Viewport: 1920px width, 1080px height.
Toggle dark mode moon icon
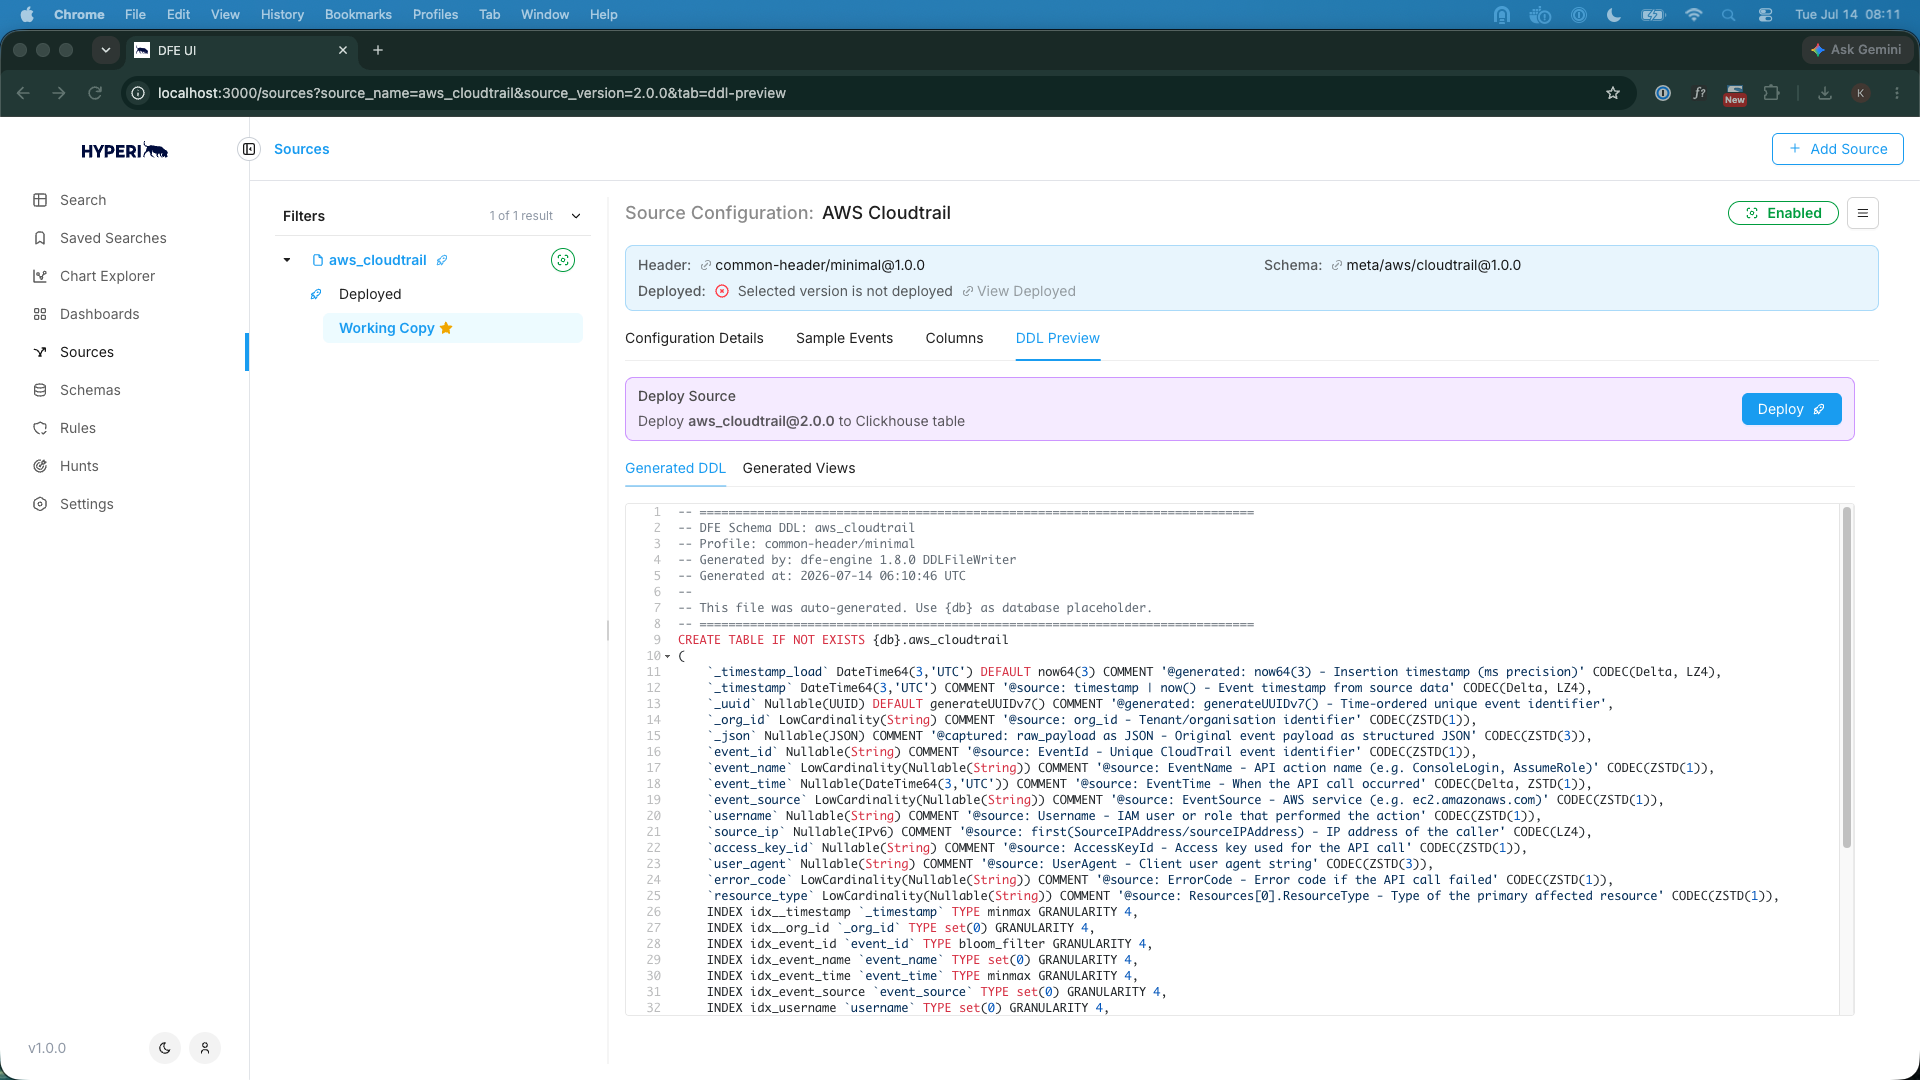pos(165,1048)
